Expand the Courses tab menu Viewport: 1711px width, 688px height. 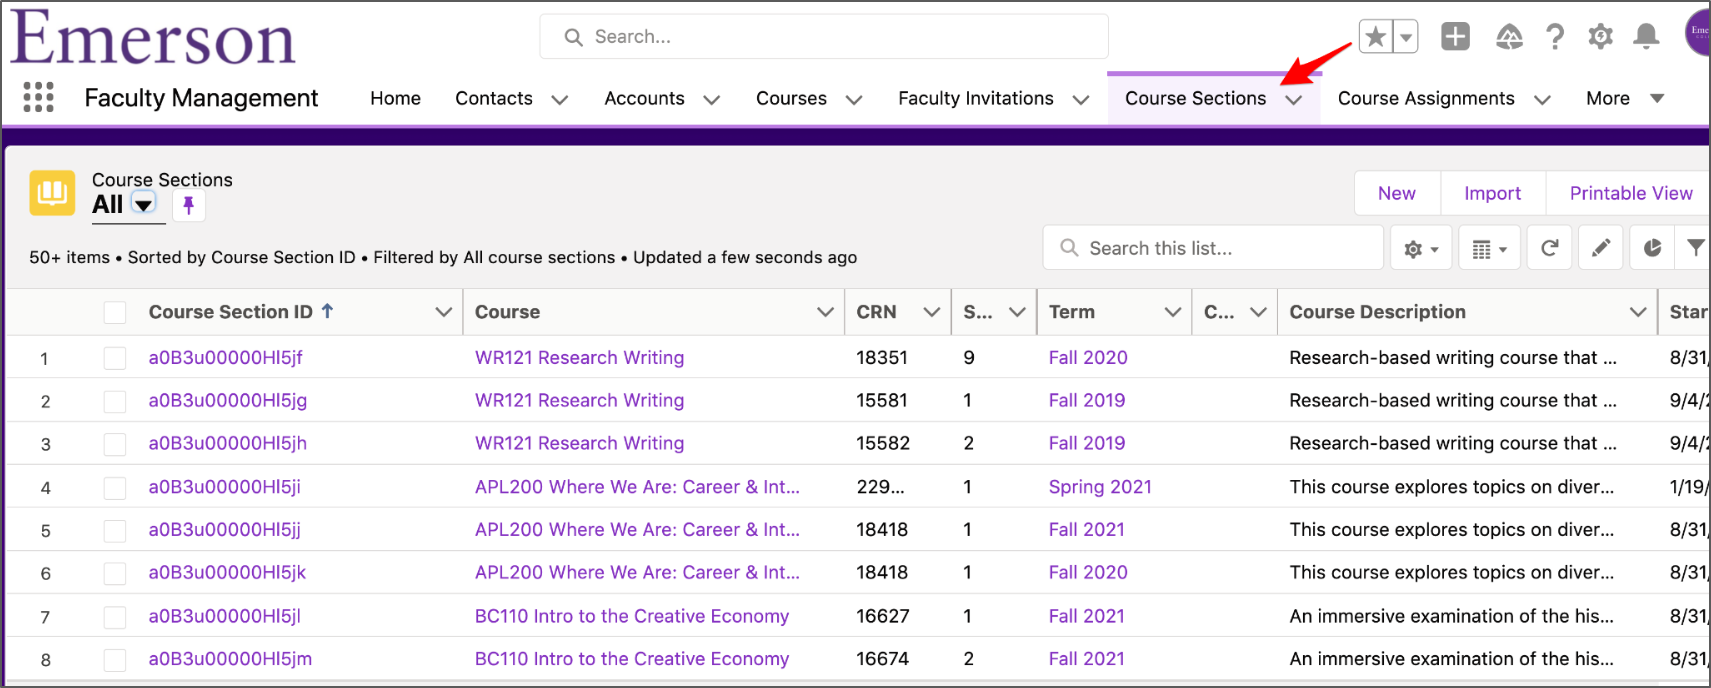coord(854,99)
